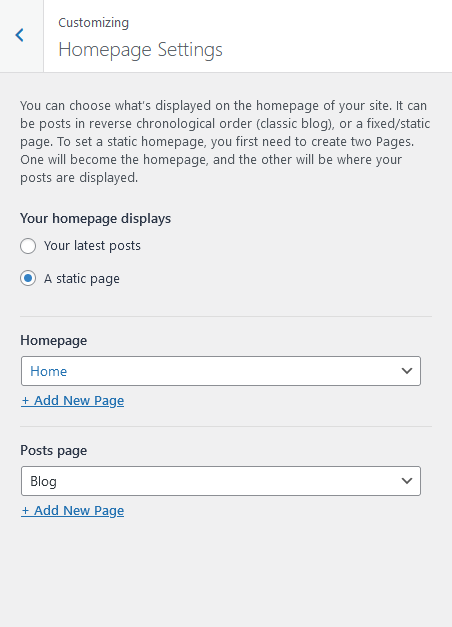The height and width of the screenshot is (627, 452).
Task: Click the "Customizing" header text
Action: click(94, 23)
